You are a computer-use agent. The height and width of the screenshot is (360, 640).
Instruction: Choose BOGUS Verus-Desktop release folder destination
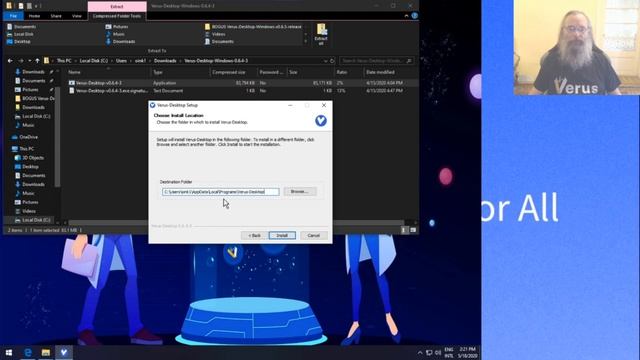point(253,27)
